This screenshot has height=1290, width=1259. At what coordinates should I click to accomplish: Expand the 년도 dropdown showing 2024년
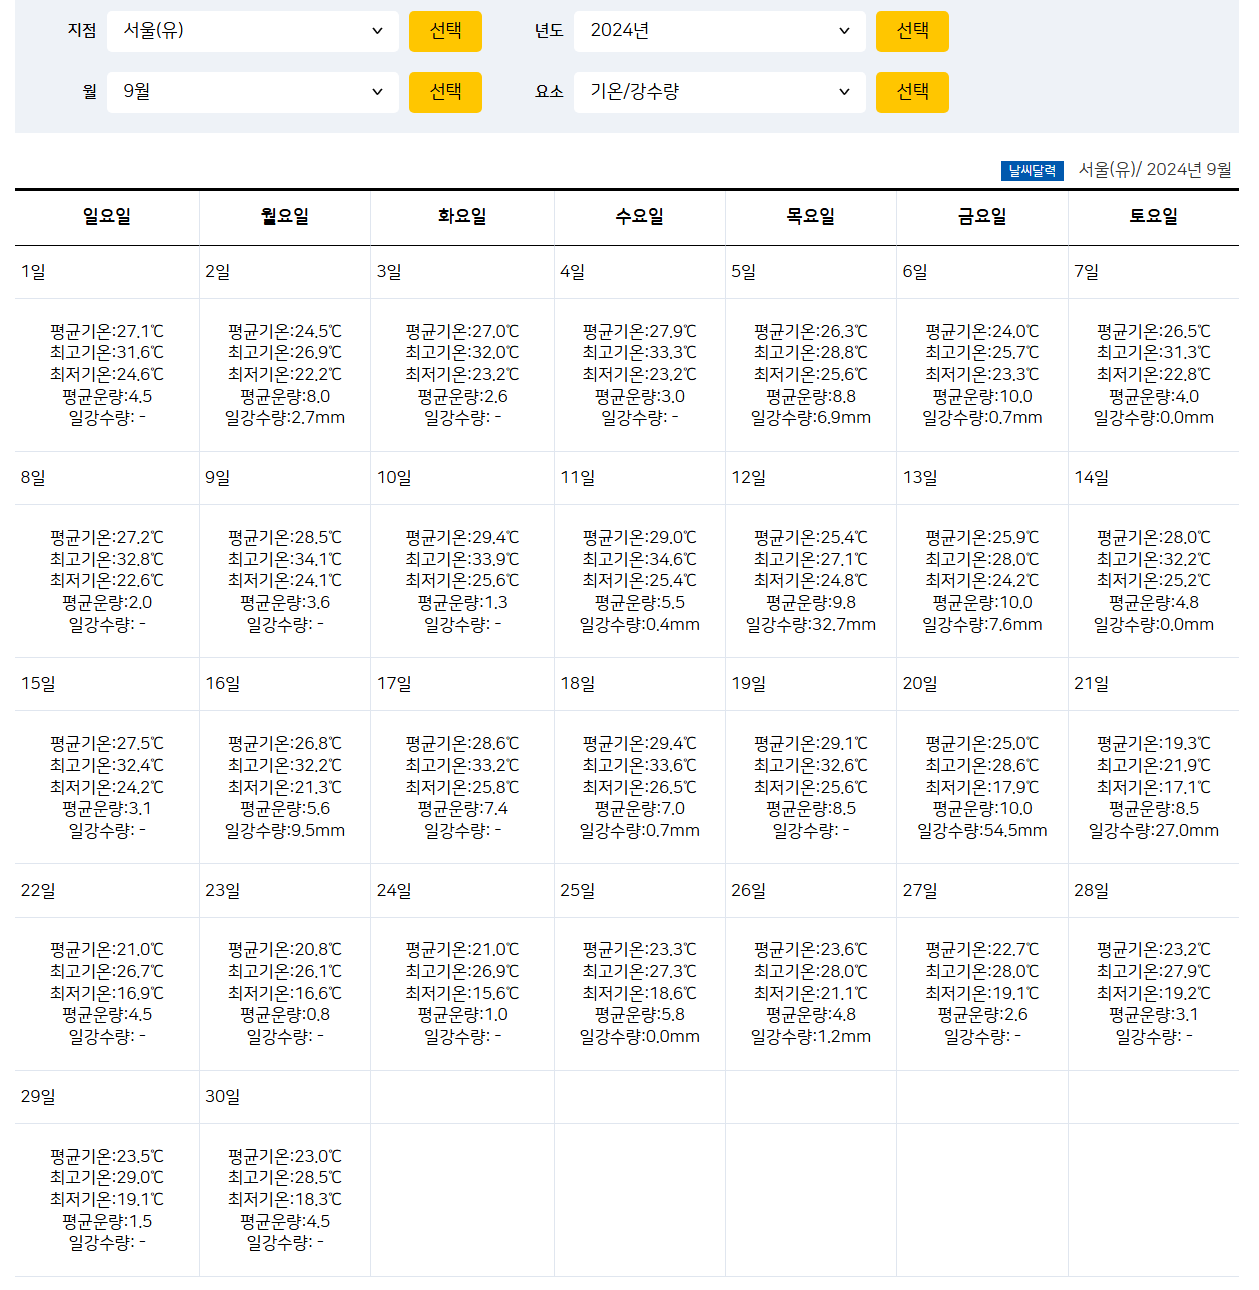click(x=719, y=31)
